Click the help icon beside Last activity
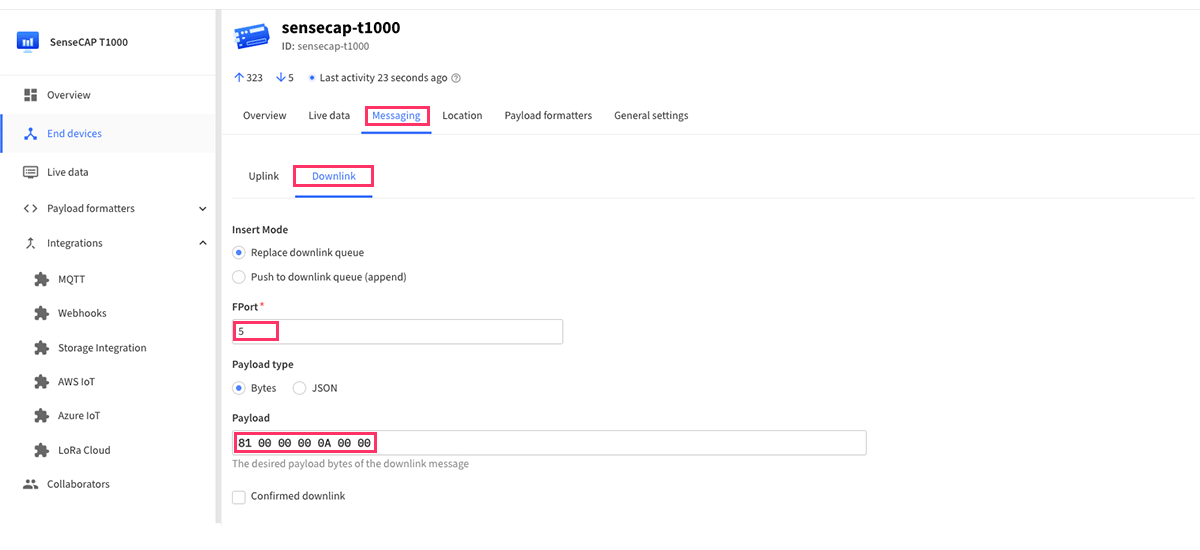The width and height of the screenshot is (1200, 550). (x=456, y=78)
